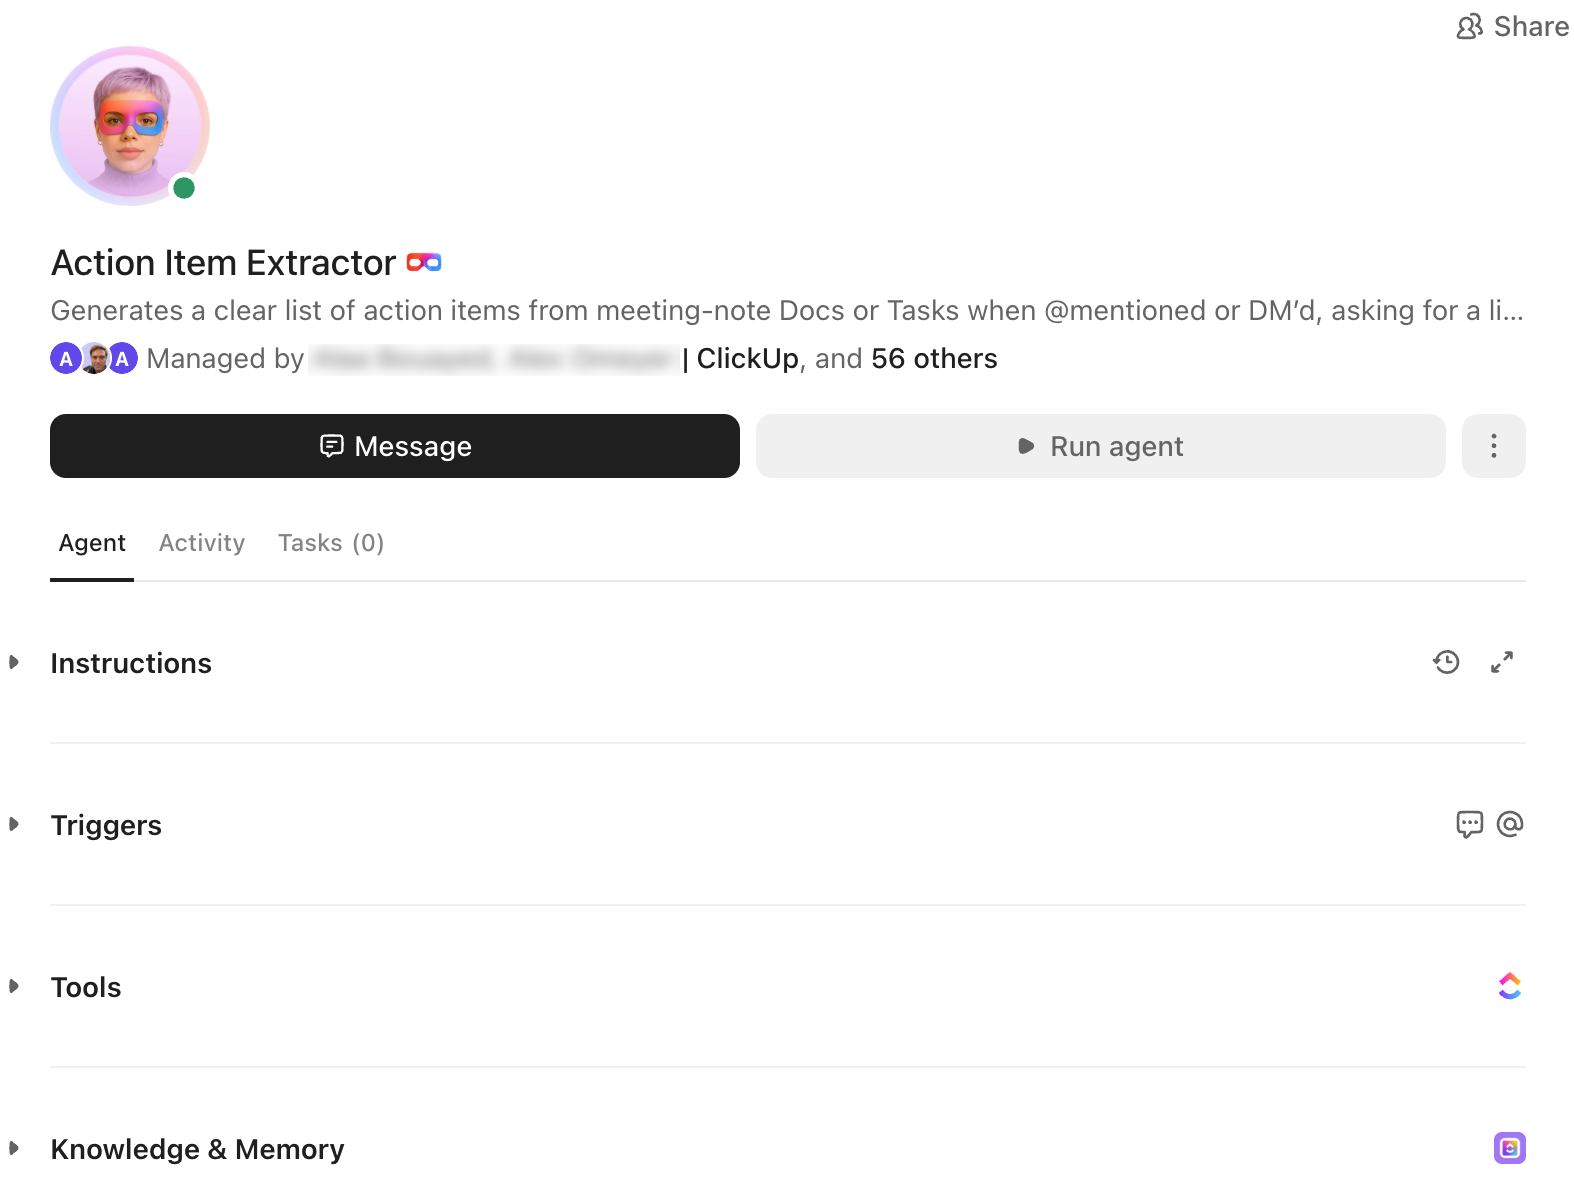Expand Instructions into fullscreen view
The width and height of the screenshot is (1574, 1178).
pos(1502,662)
